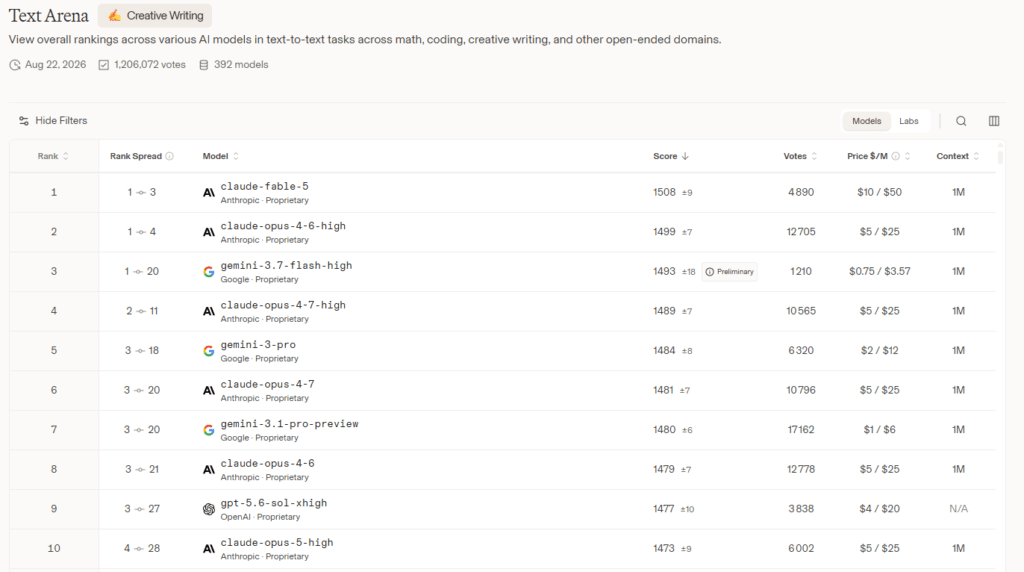
Task: Open the claude-fable-5 model link
Action: click(264, 187)
